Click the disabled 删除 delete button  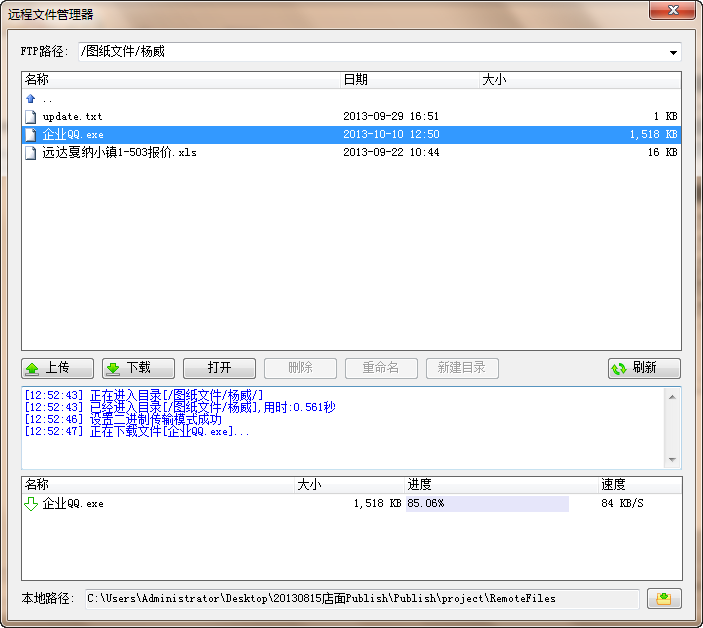pos(300,368)
